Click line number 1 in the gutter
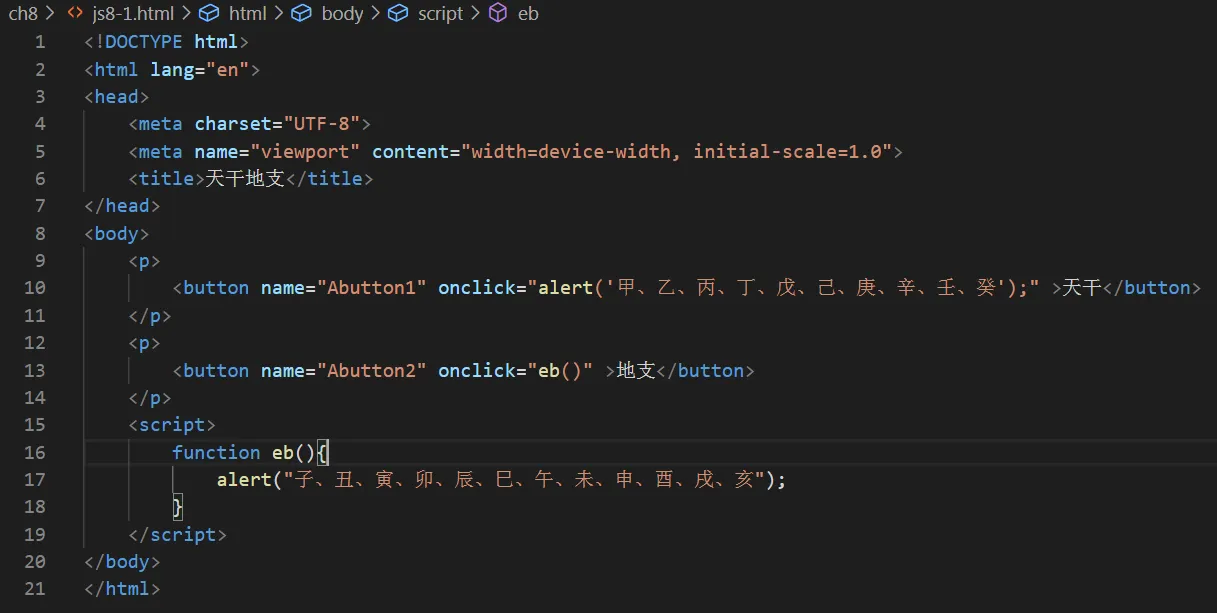 pyautogui.click(x=40, y=42)
